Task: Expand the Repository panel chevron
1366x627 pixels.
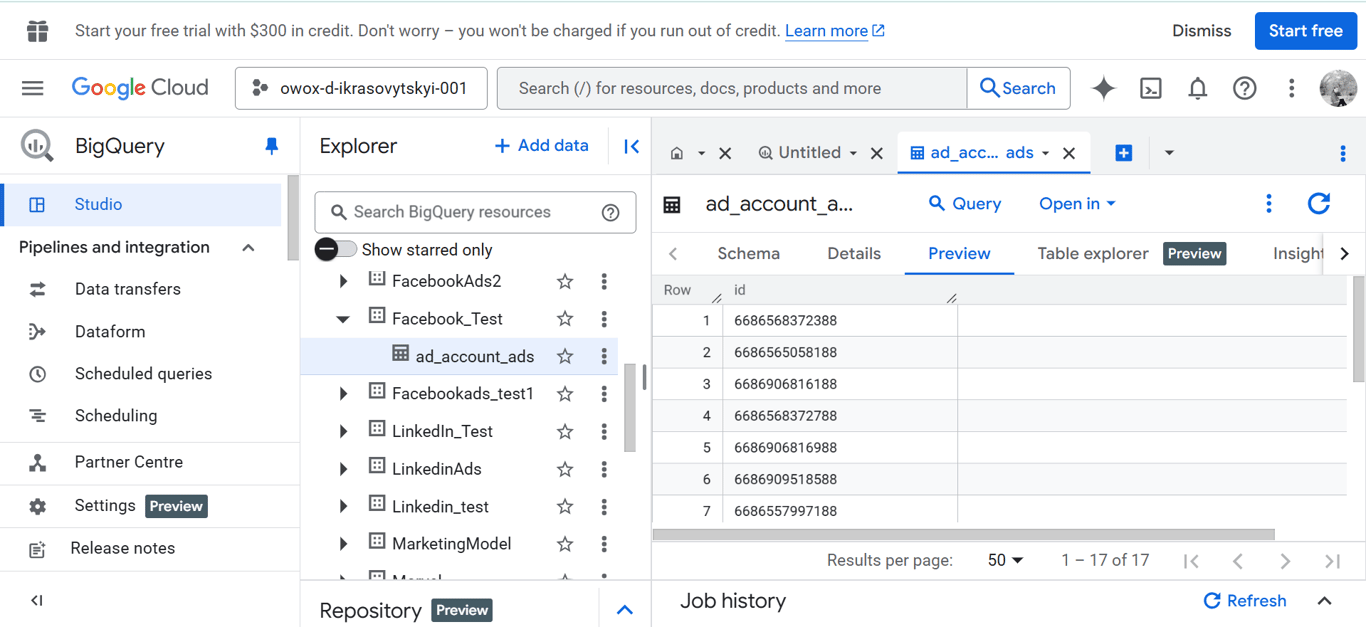Action: click(x=625, y=610)
